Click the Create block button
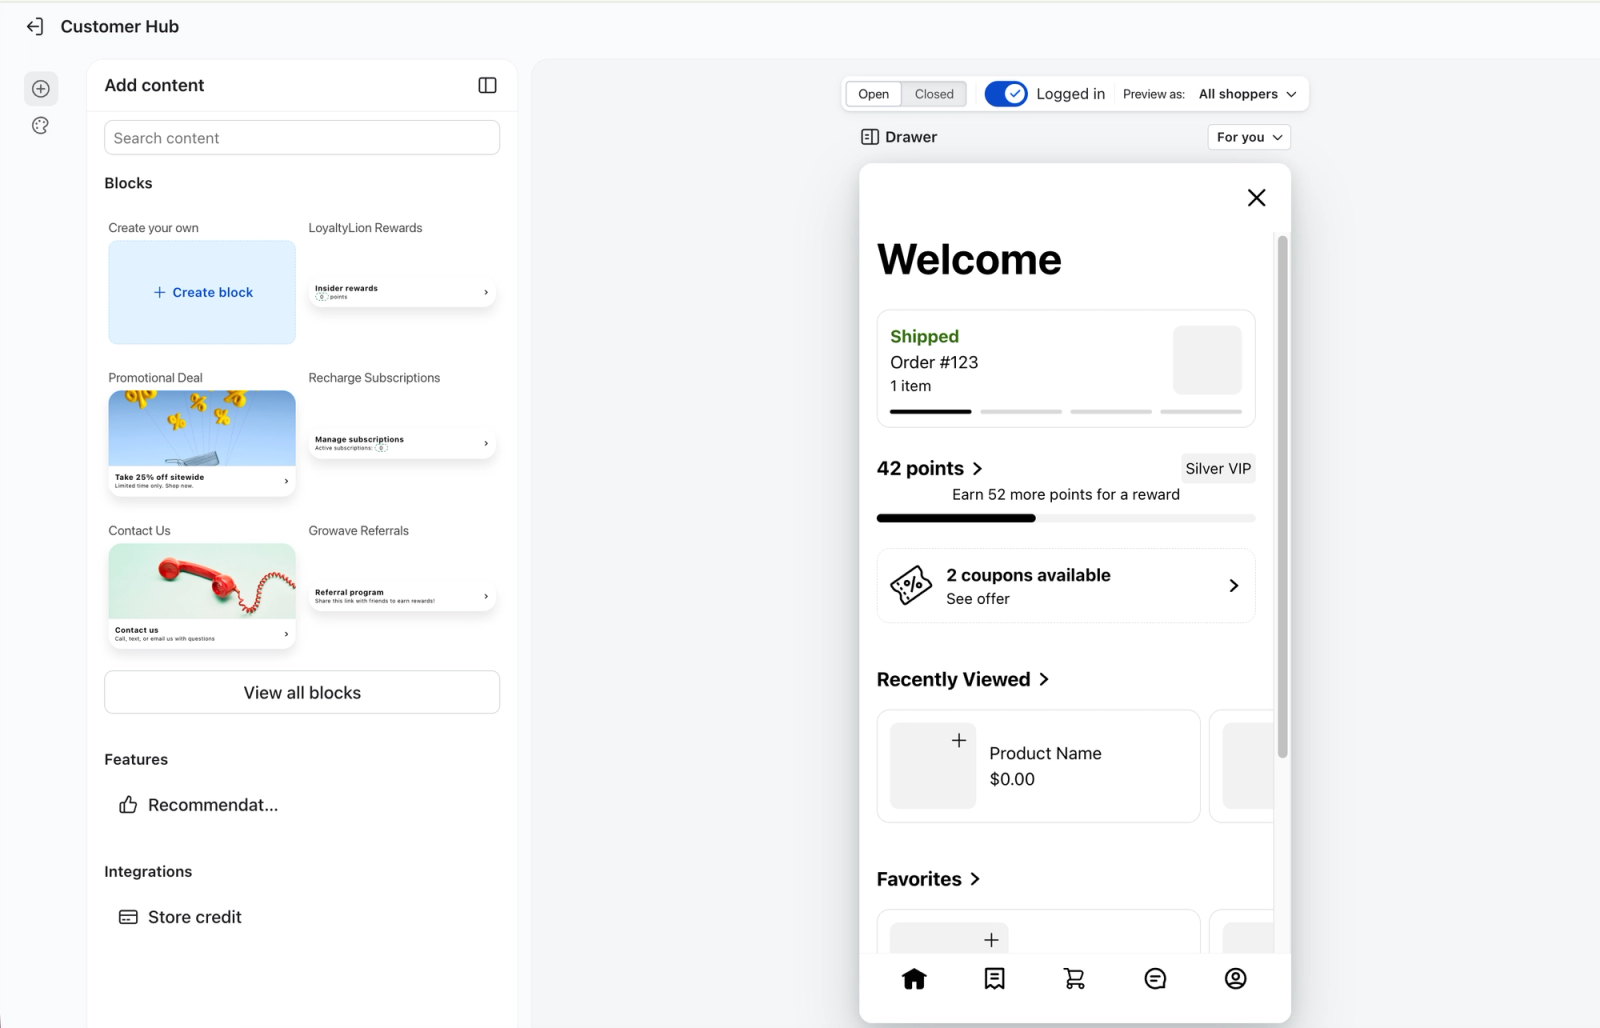1600x1028 pixels. click(202, 292)
